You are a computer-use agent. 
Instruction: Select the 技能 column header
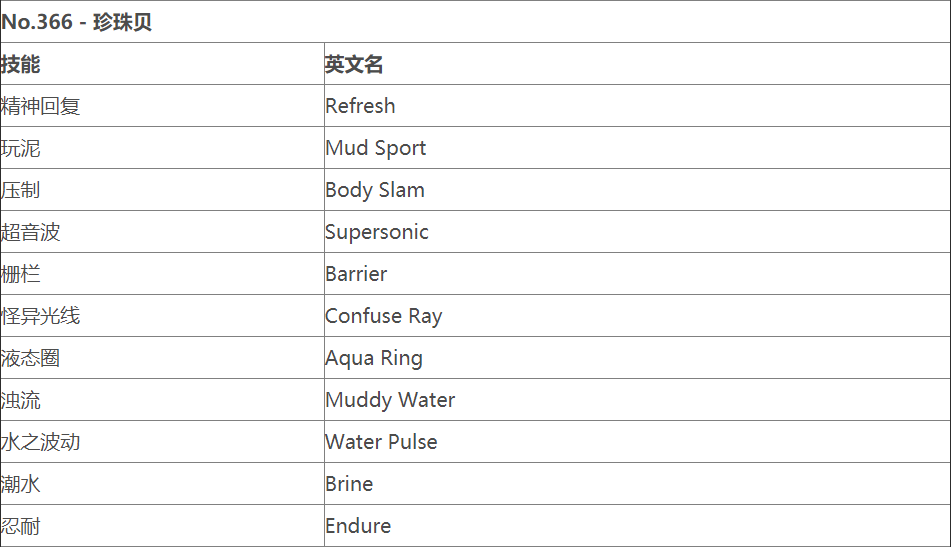[x=21, y=64]
